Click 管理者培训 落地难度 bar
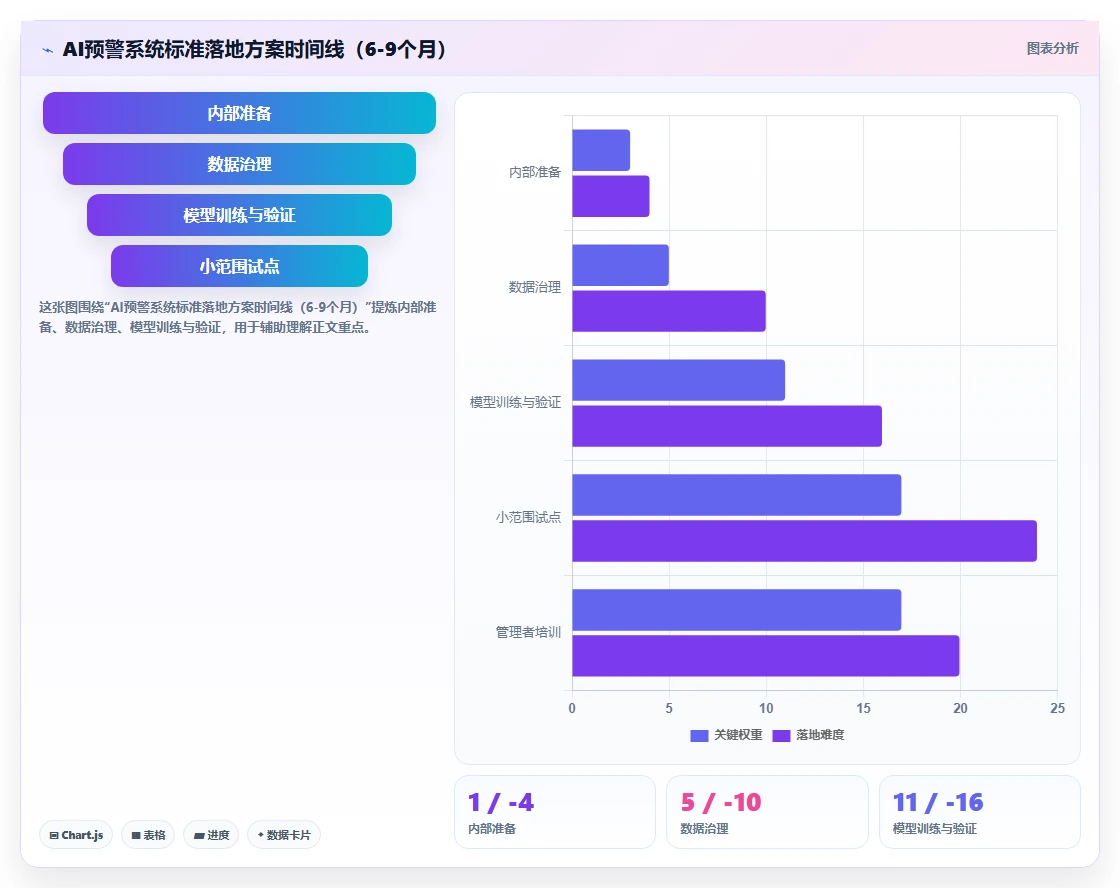This screenshot has height=888, width=1120. click(766, 656)
